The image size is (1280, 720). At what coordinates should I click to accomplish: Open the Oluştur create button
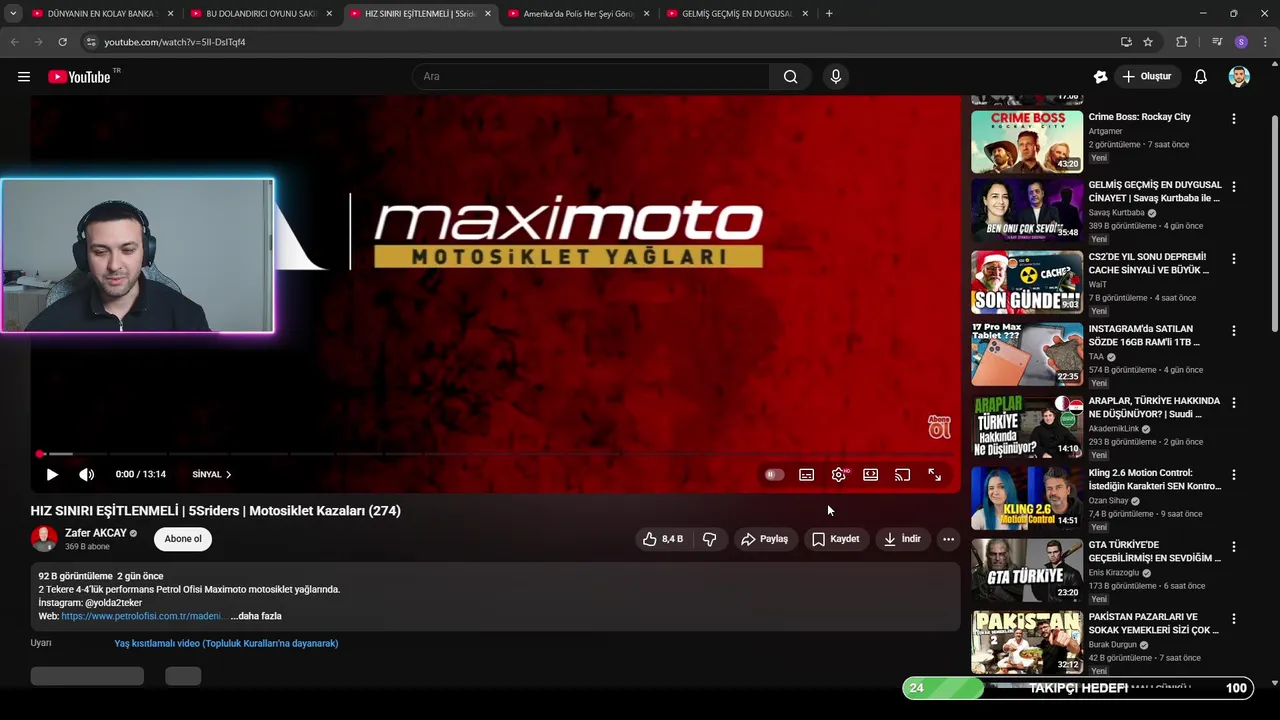1147,77
